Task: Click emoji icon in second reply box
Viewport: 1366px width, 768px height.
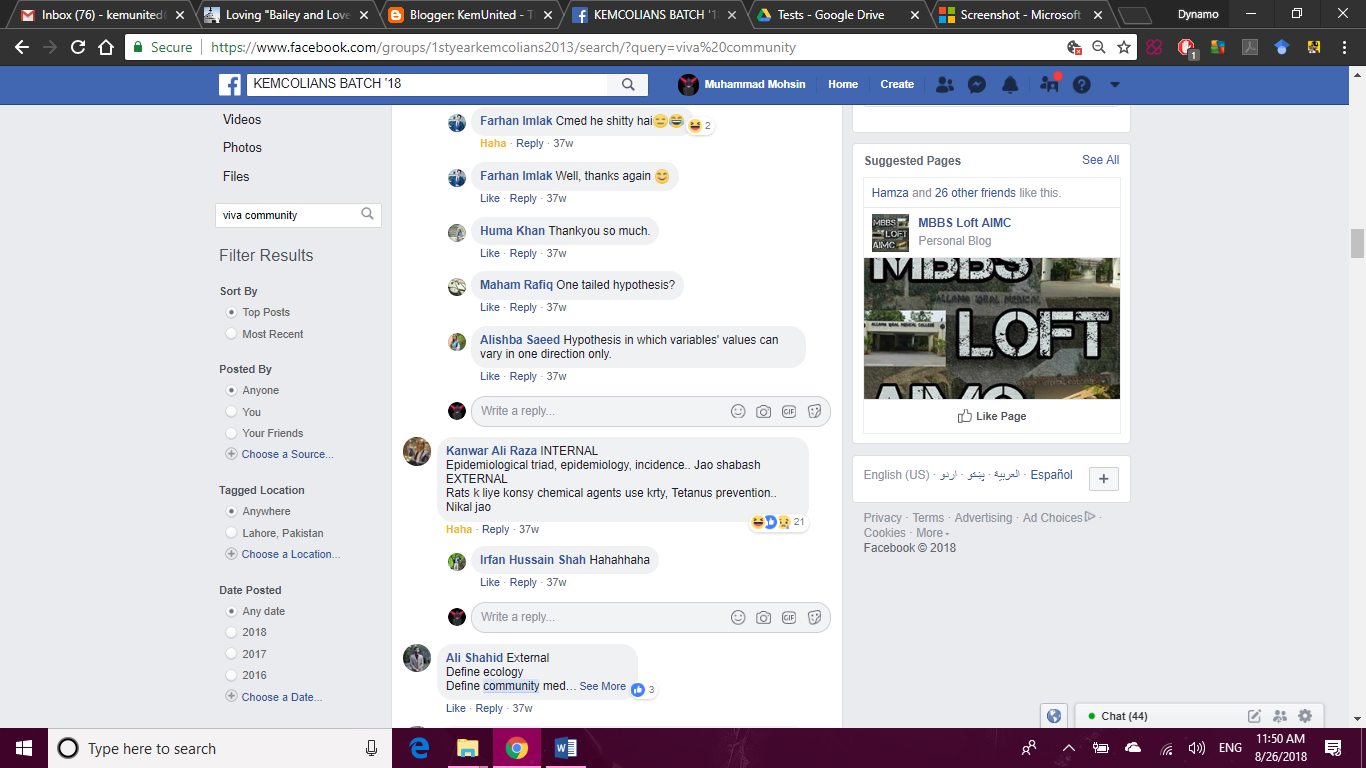Action: click(x=738, y=617)
